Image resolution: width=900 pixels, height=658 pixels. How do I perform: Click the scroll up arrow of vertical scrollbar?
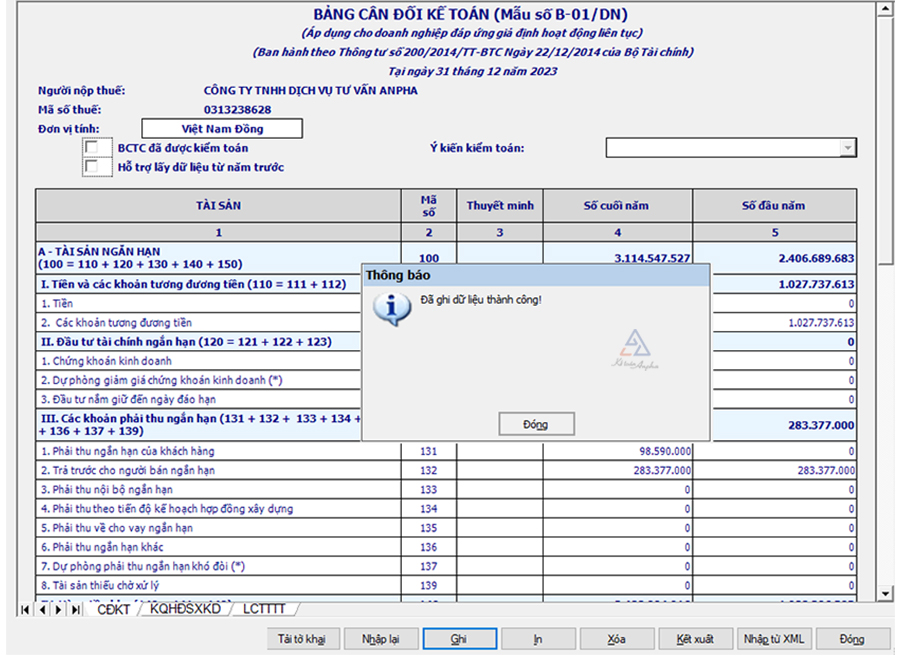884,11
